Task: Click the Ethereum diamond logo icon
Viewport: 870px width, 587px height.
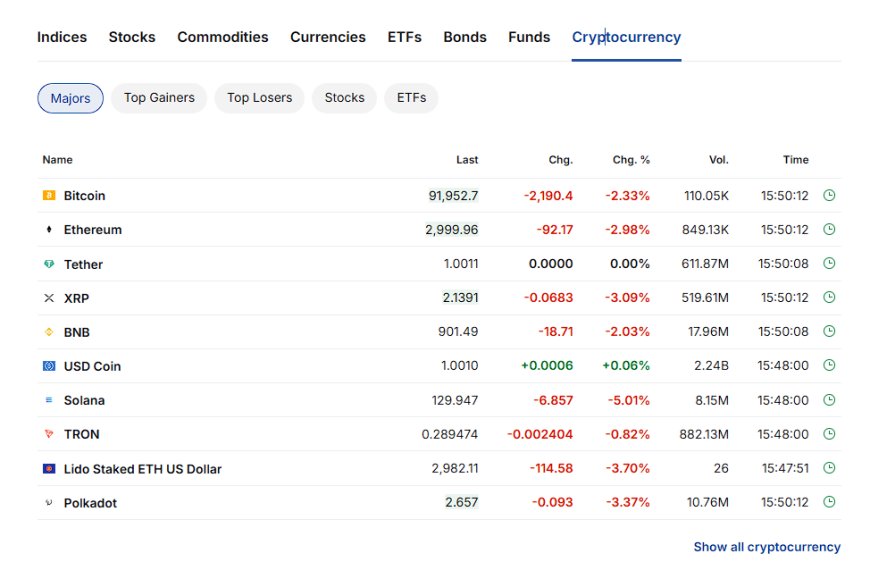Action: pyautogui.click(x=49, y=229)
